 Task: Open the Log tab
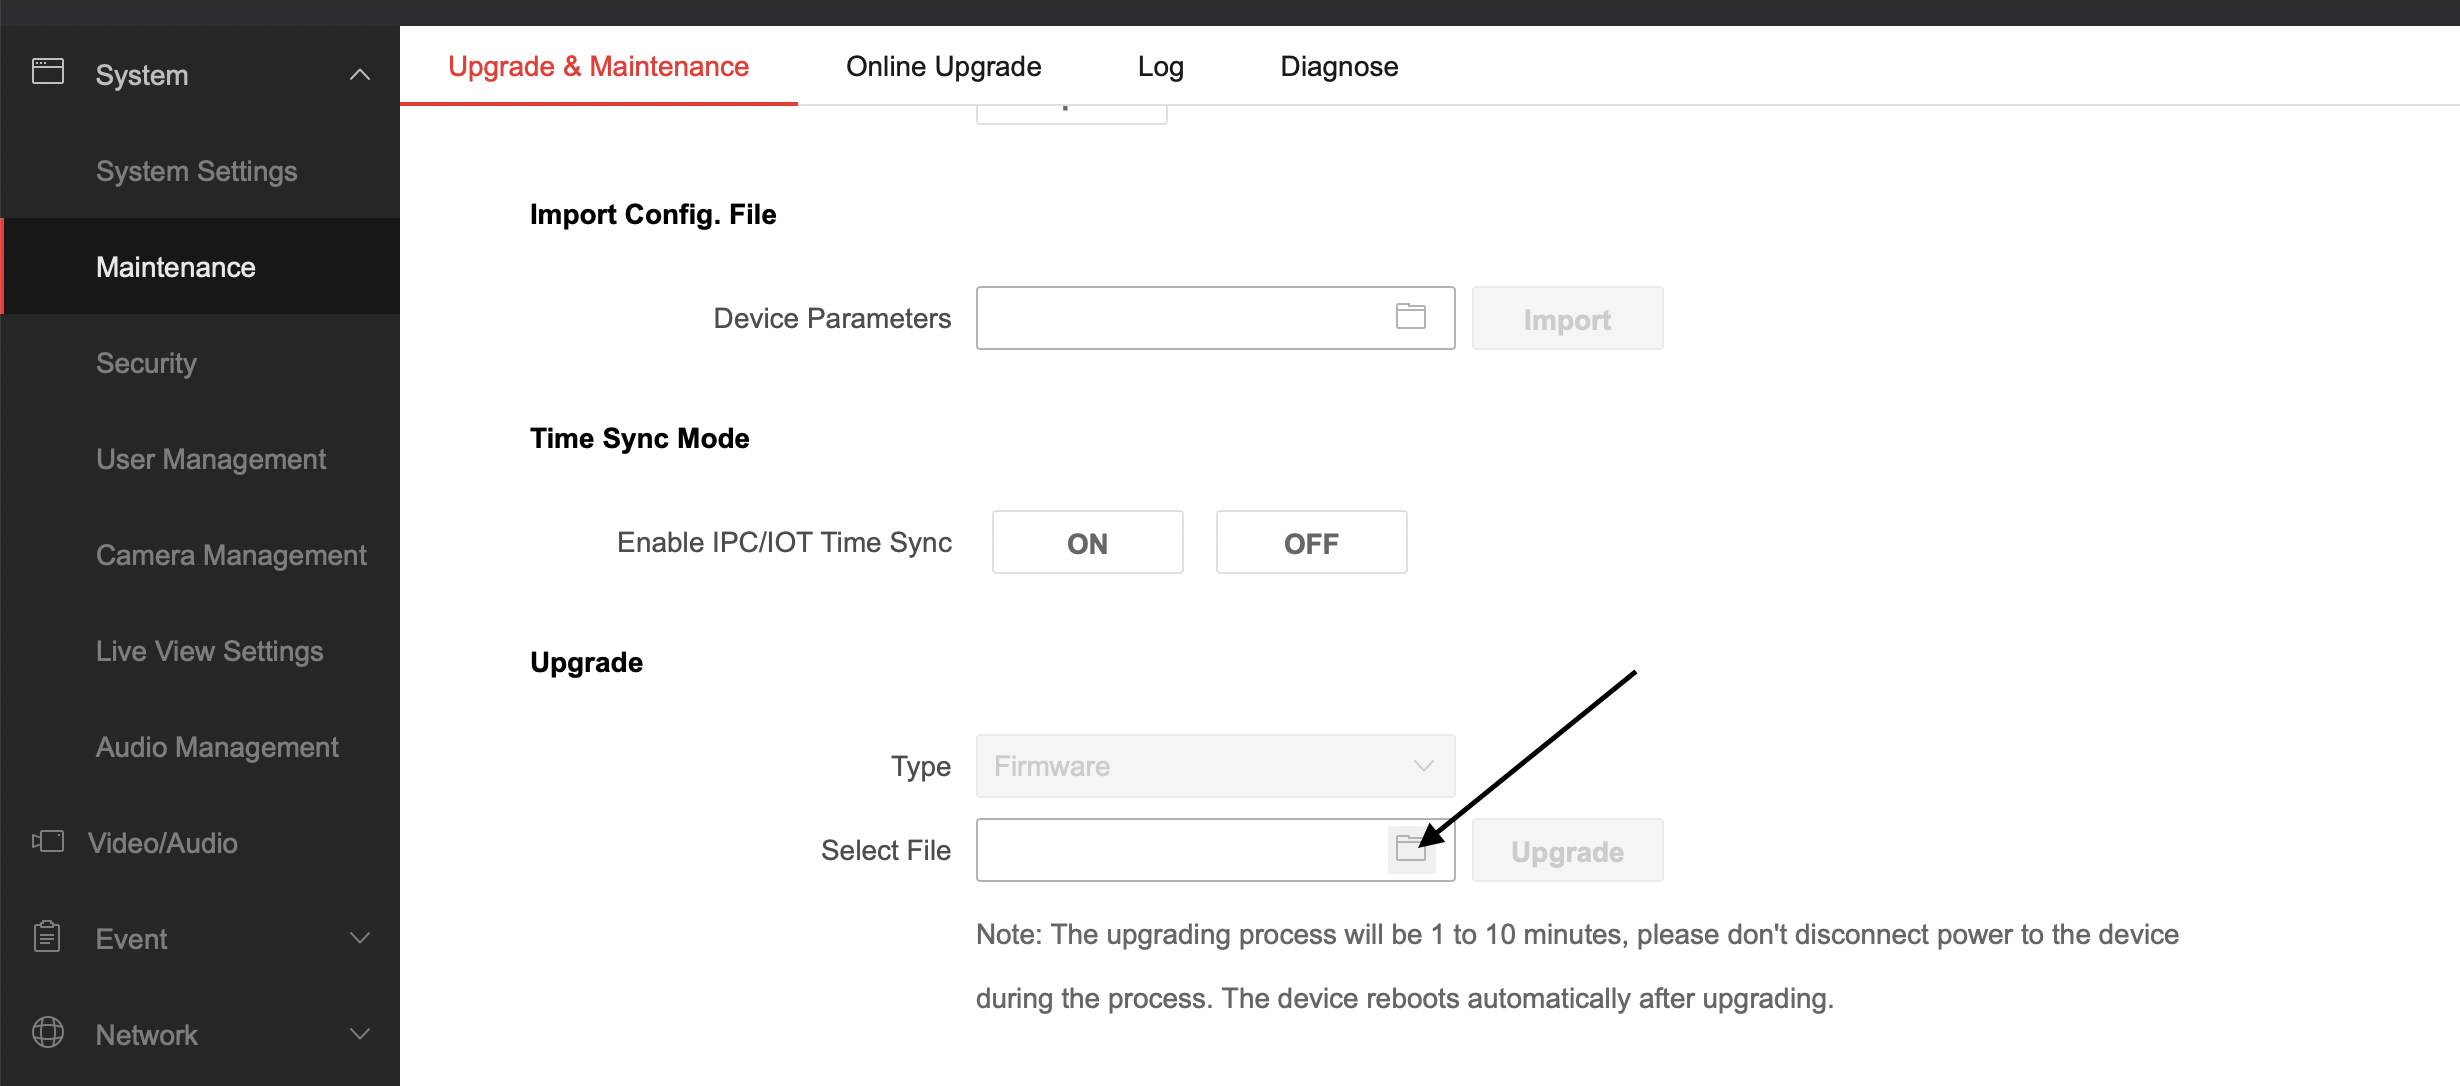[1160, 65]
